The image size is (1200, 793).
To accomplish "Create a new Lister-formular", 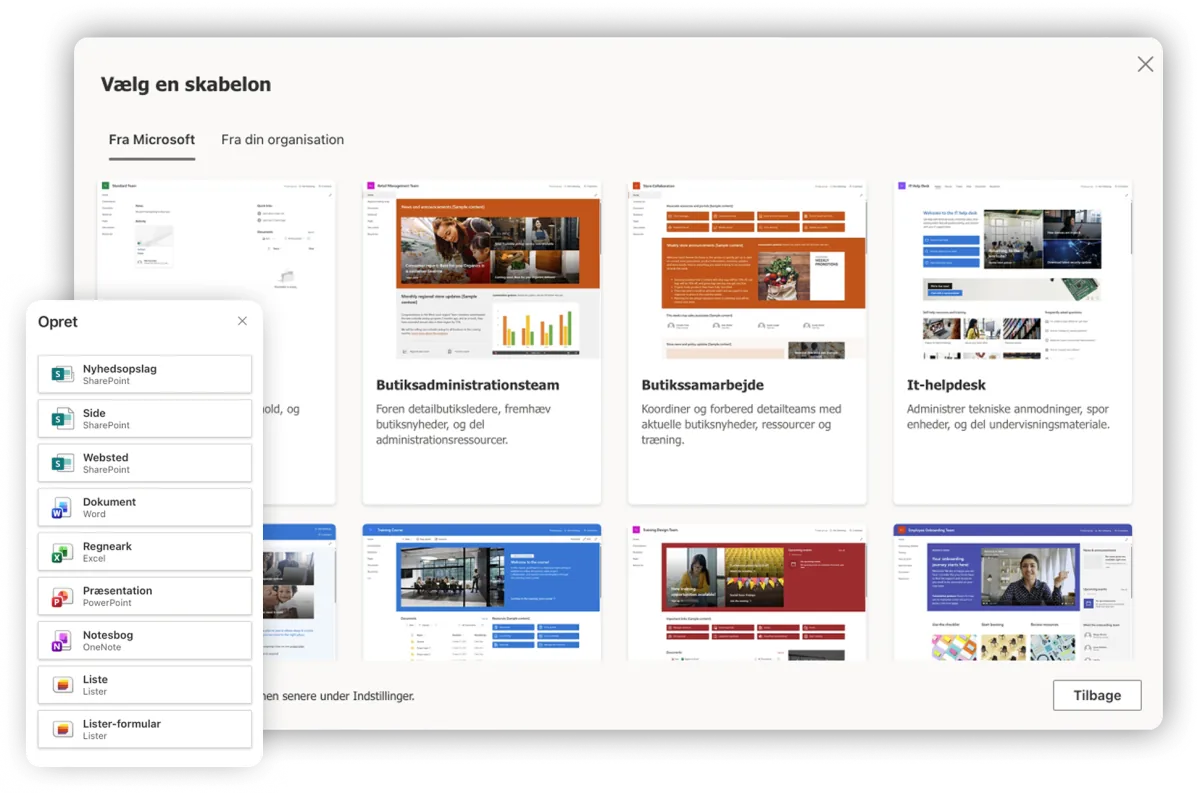I will tap(145, 729).
